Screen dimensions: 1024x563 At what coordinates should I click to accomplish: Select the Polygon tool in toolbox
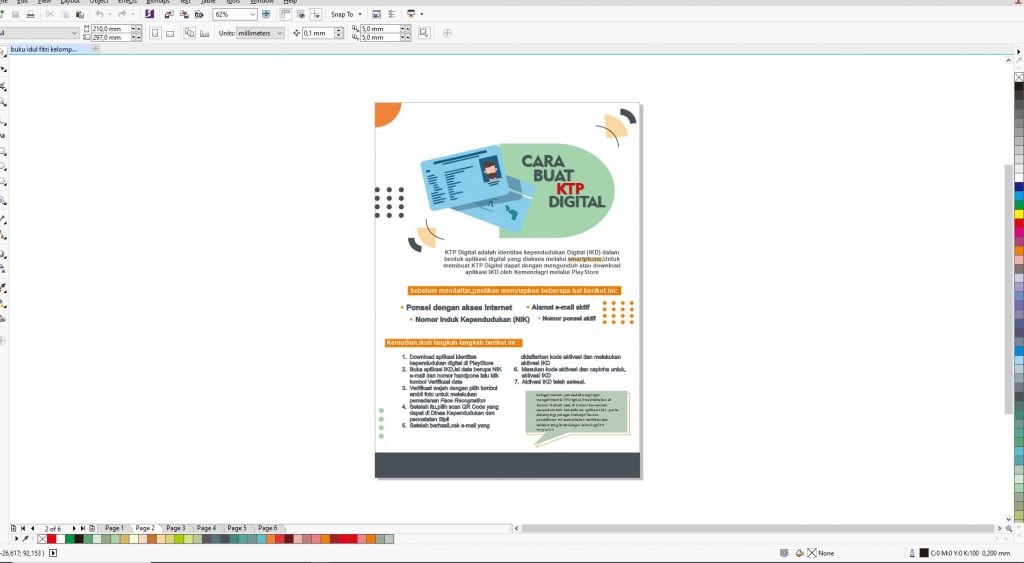[3, 182]
